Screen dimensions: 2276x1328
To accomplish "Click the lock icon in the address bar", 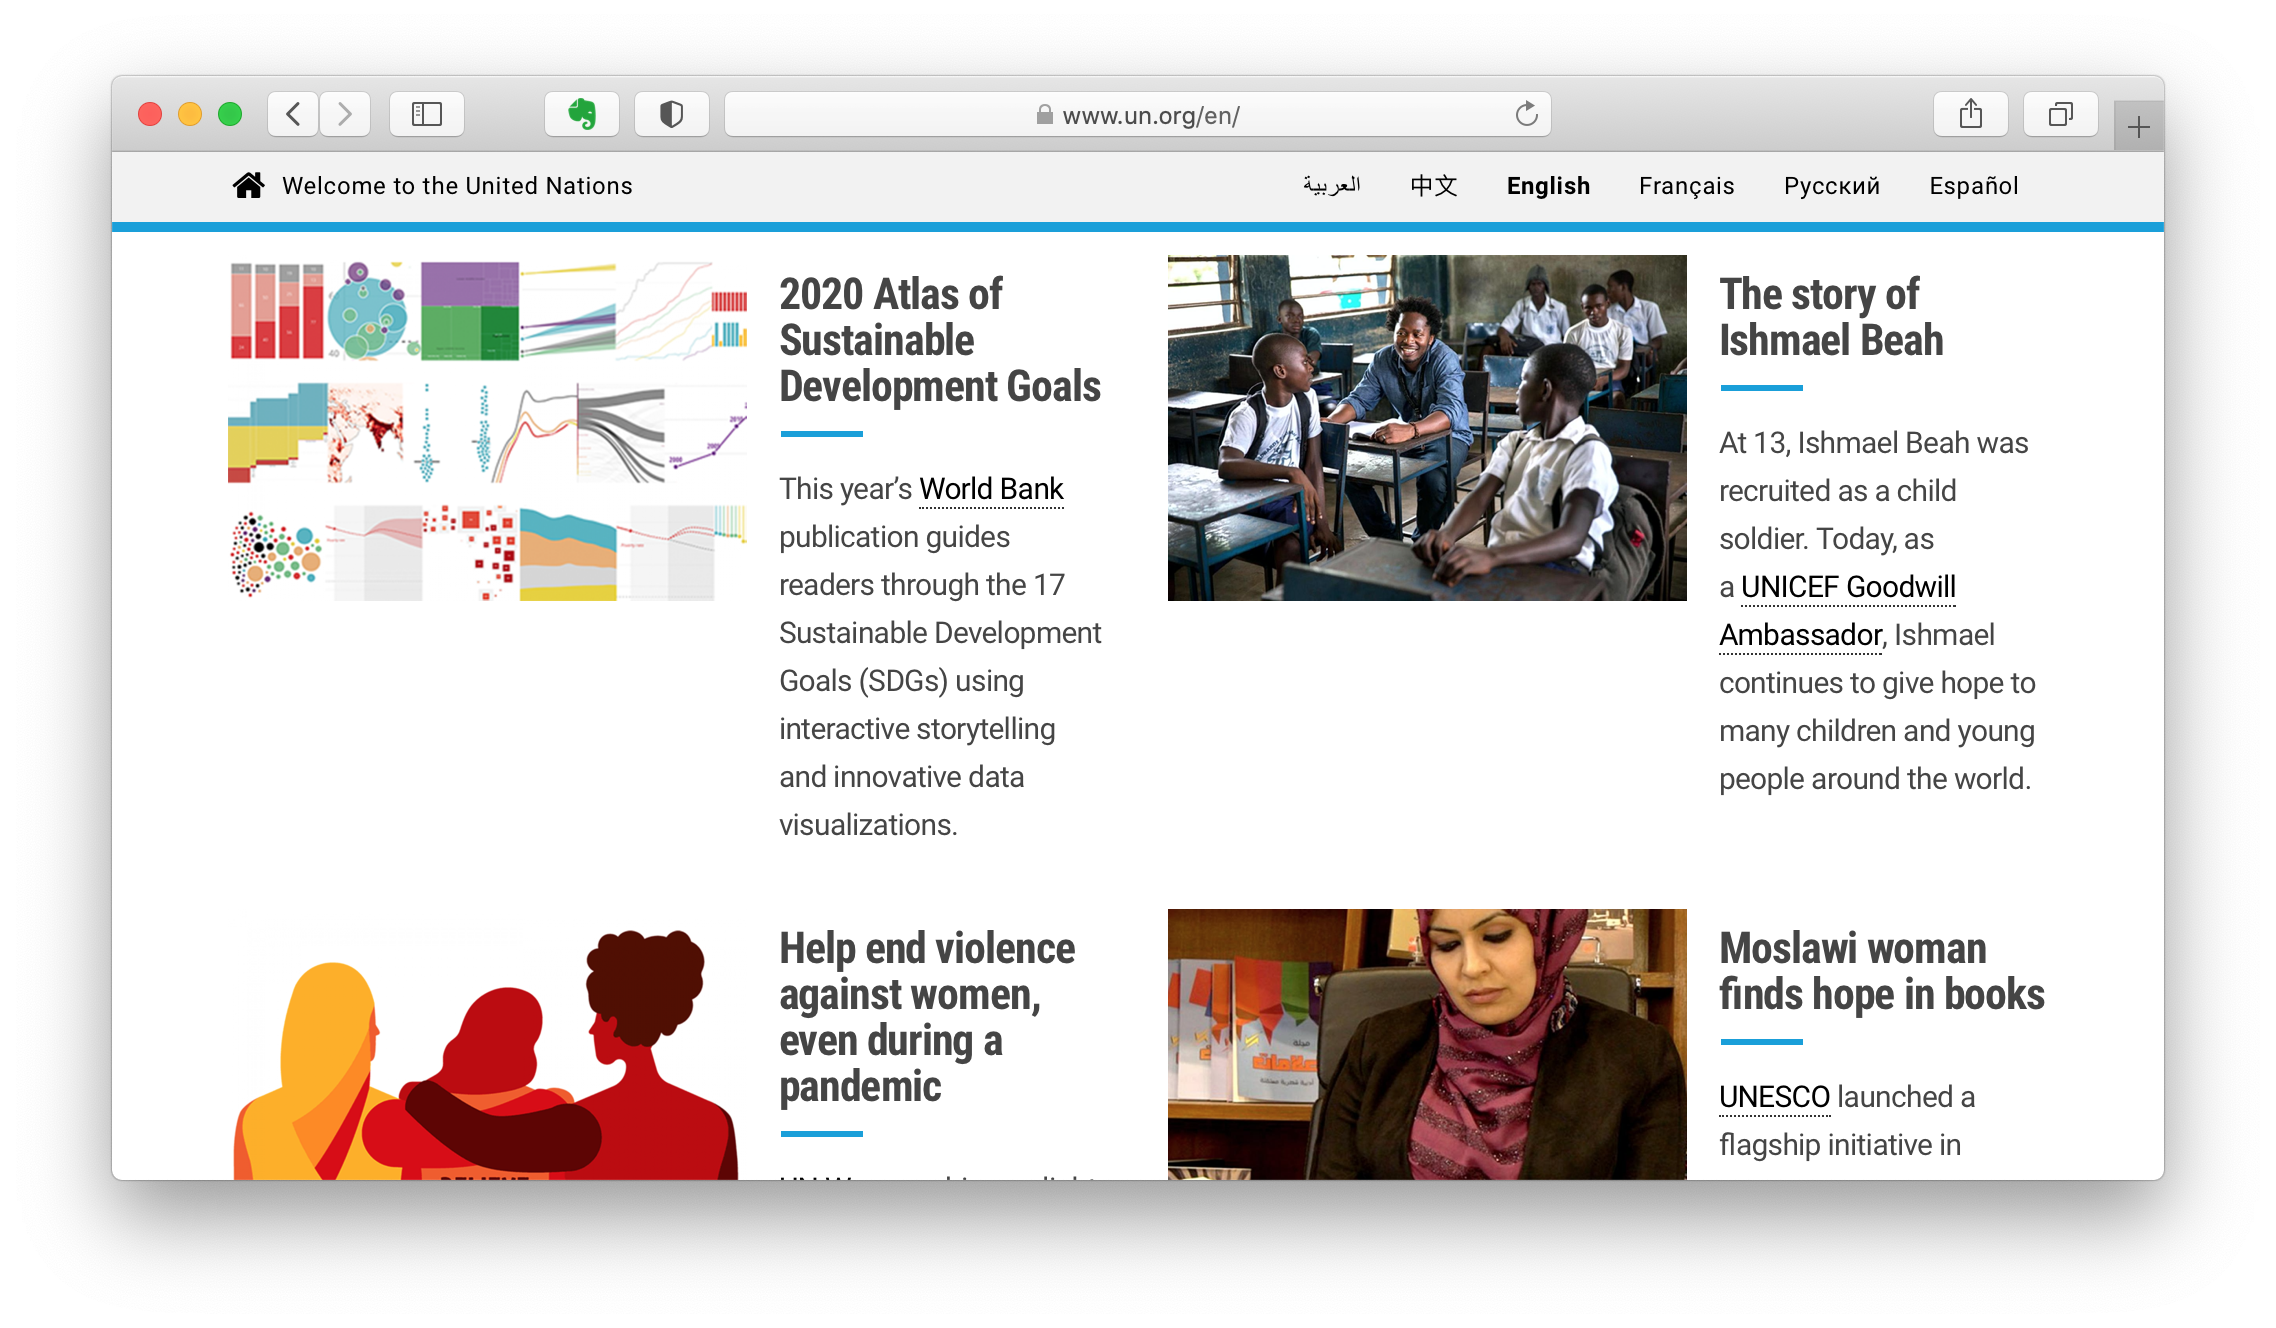I will click(x=1045, y=115).
